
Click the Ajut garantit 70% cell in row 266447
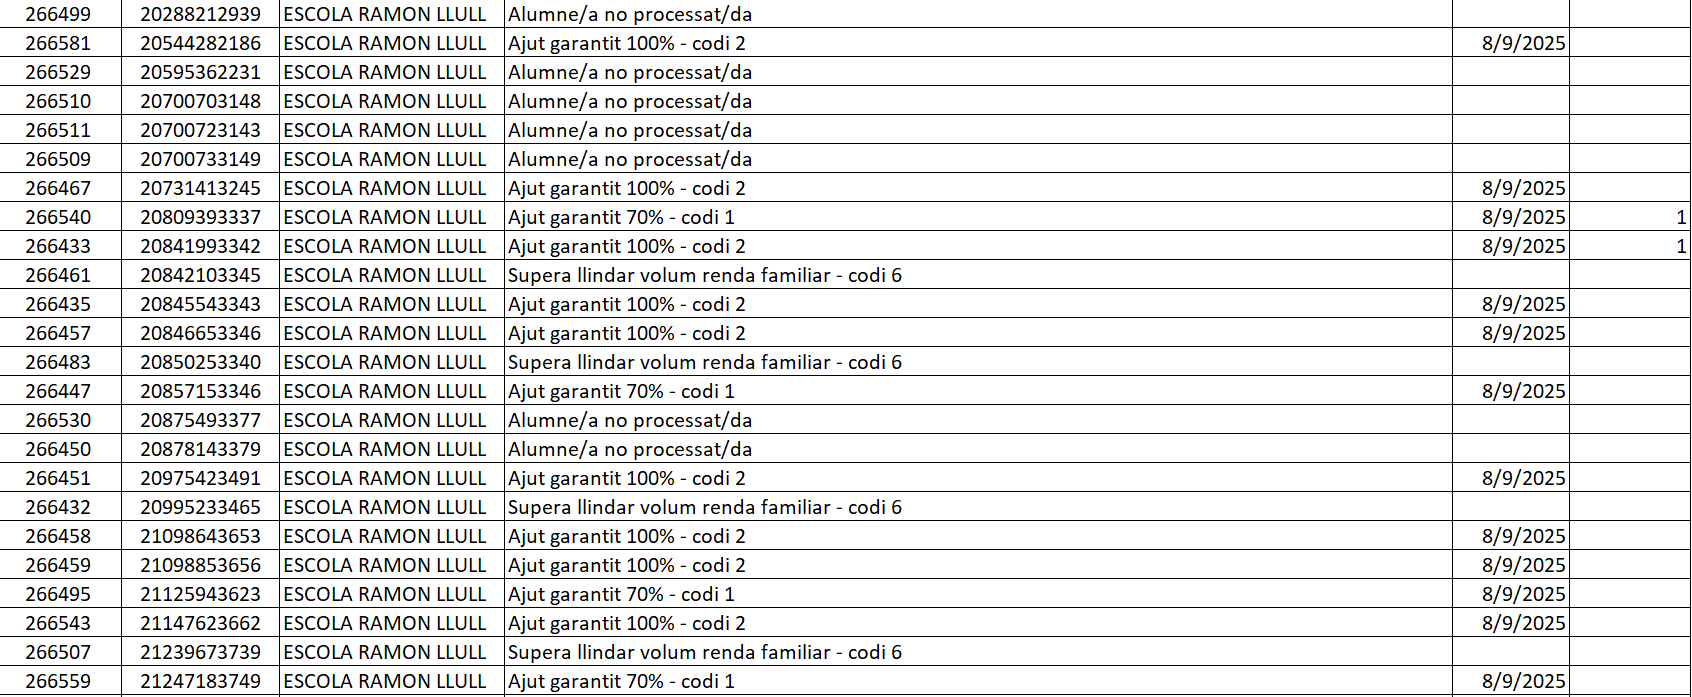(x=621, y=391)
